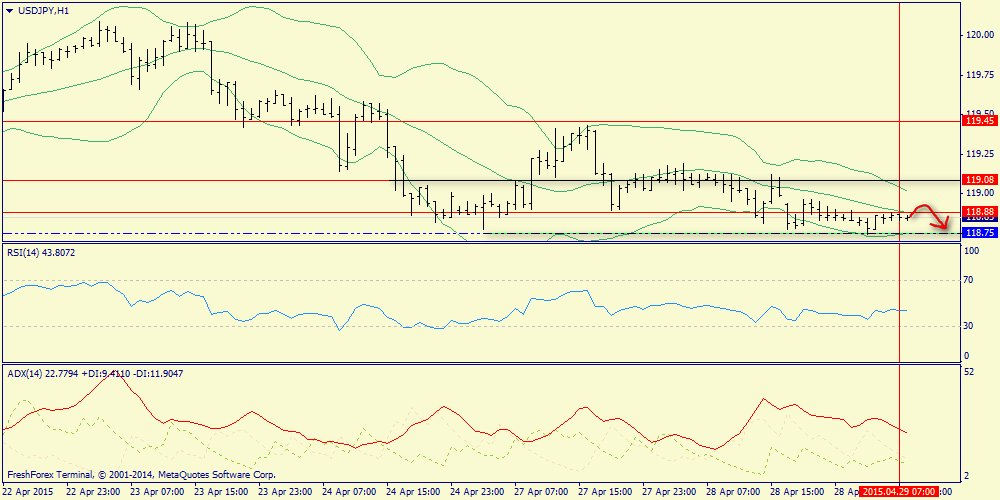1000x500 pixels.
Task: Click the RSI scale value 100
Action: (x=972, y=252)
